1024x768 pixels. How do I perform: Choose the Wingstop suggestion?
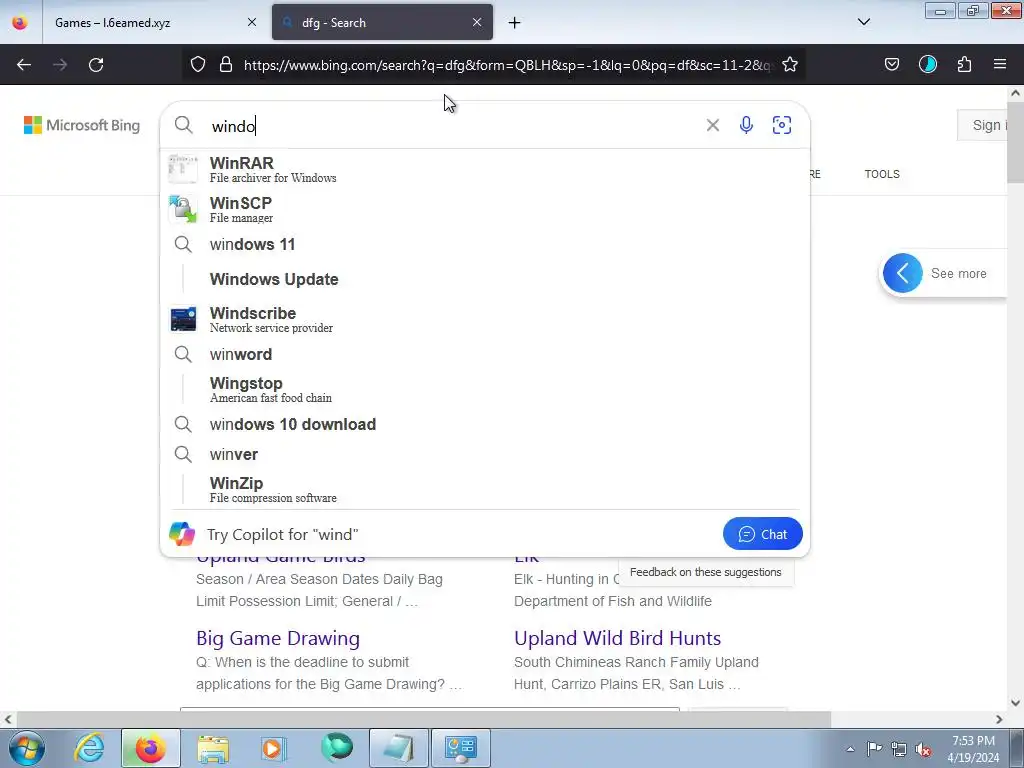(485, 389)
